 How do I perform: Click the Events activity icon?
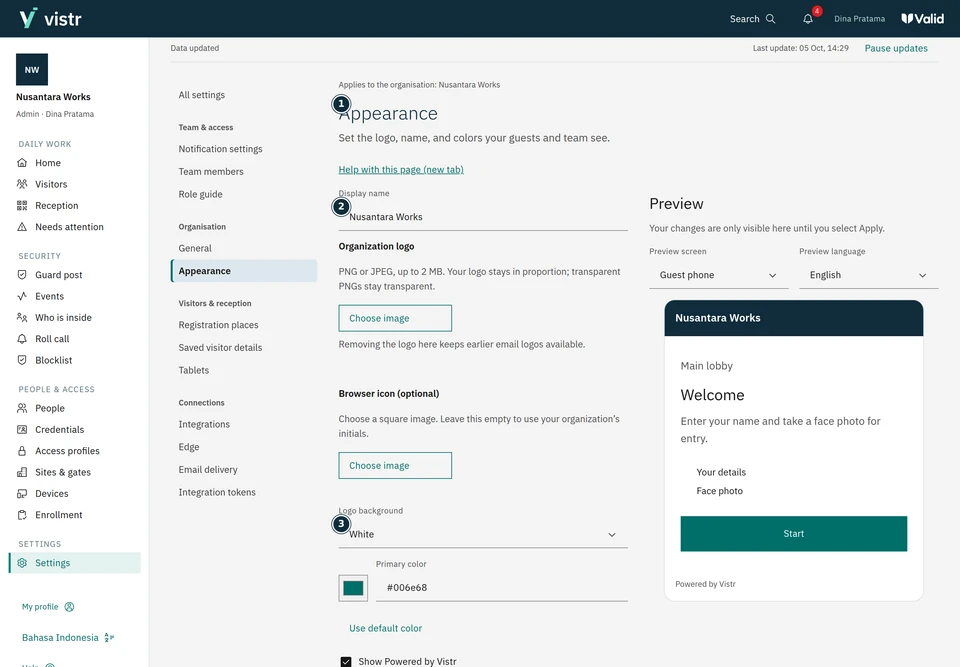[x=22, y=296]
